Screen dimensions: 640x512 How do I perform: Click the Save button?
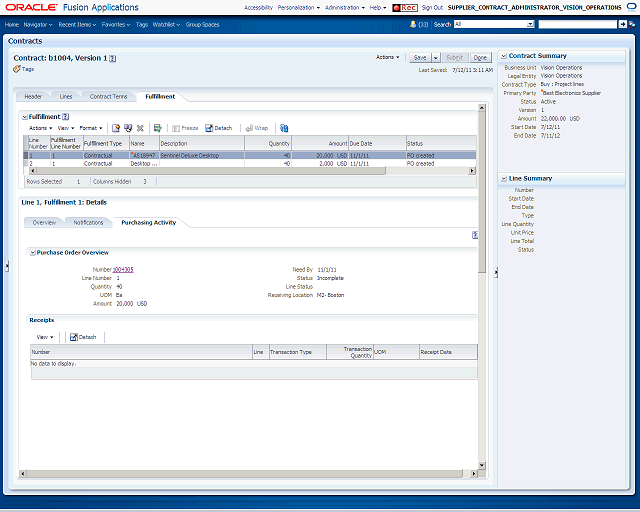420,58
